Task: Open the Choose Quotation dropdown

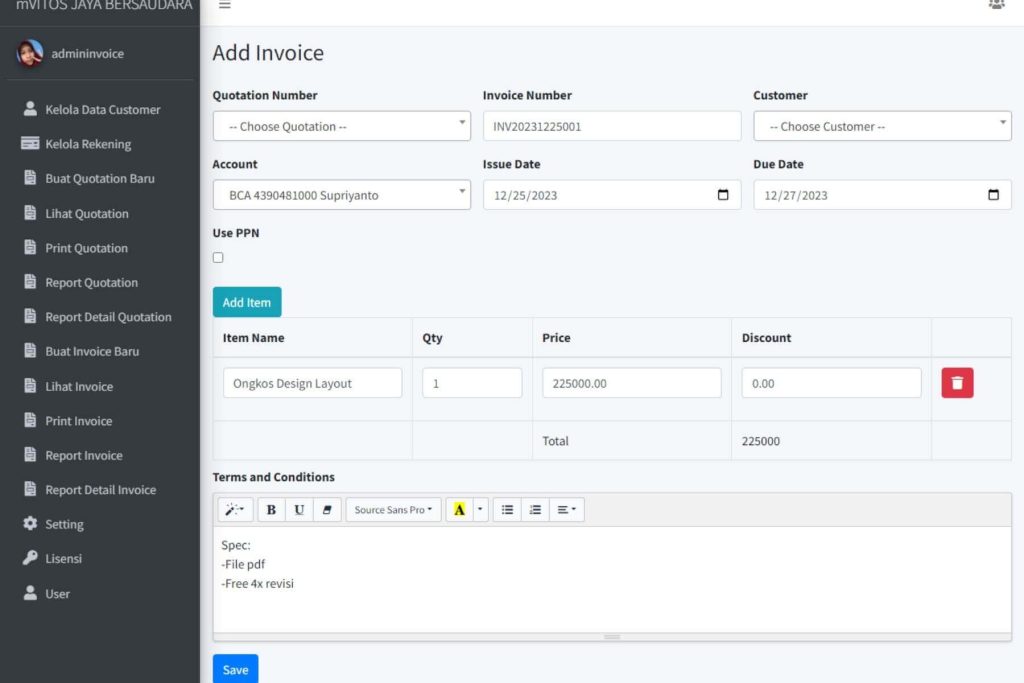Action: 341,126
